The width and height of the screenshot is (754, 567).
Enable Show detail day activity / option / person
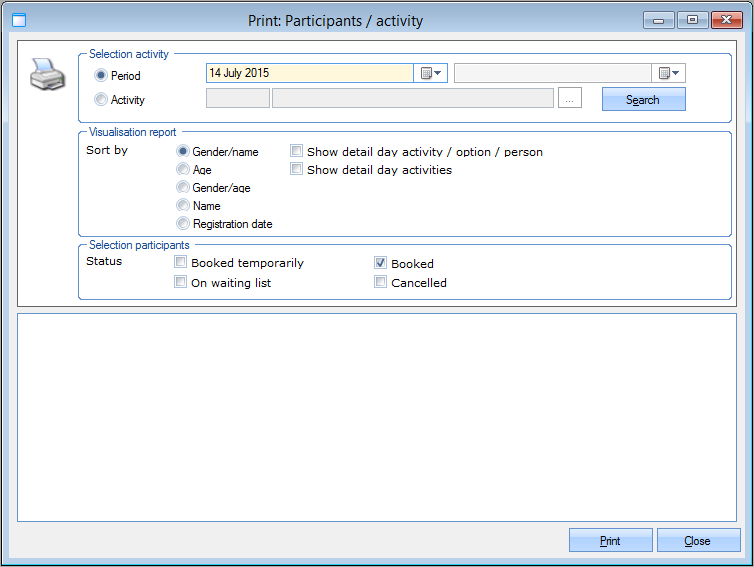pyautogui.click(x=297, y=152)
